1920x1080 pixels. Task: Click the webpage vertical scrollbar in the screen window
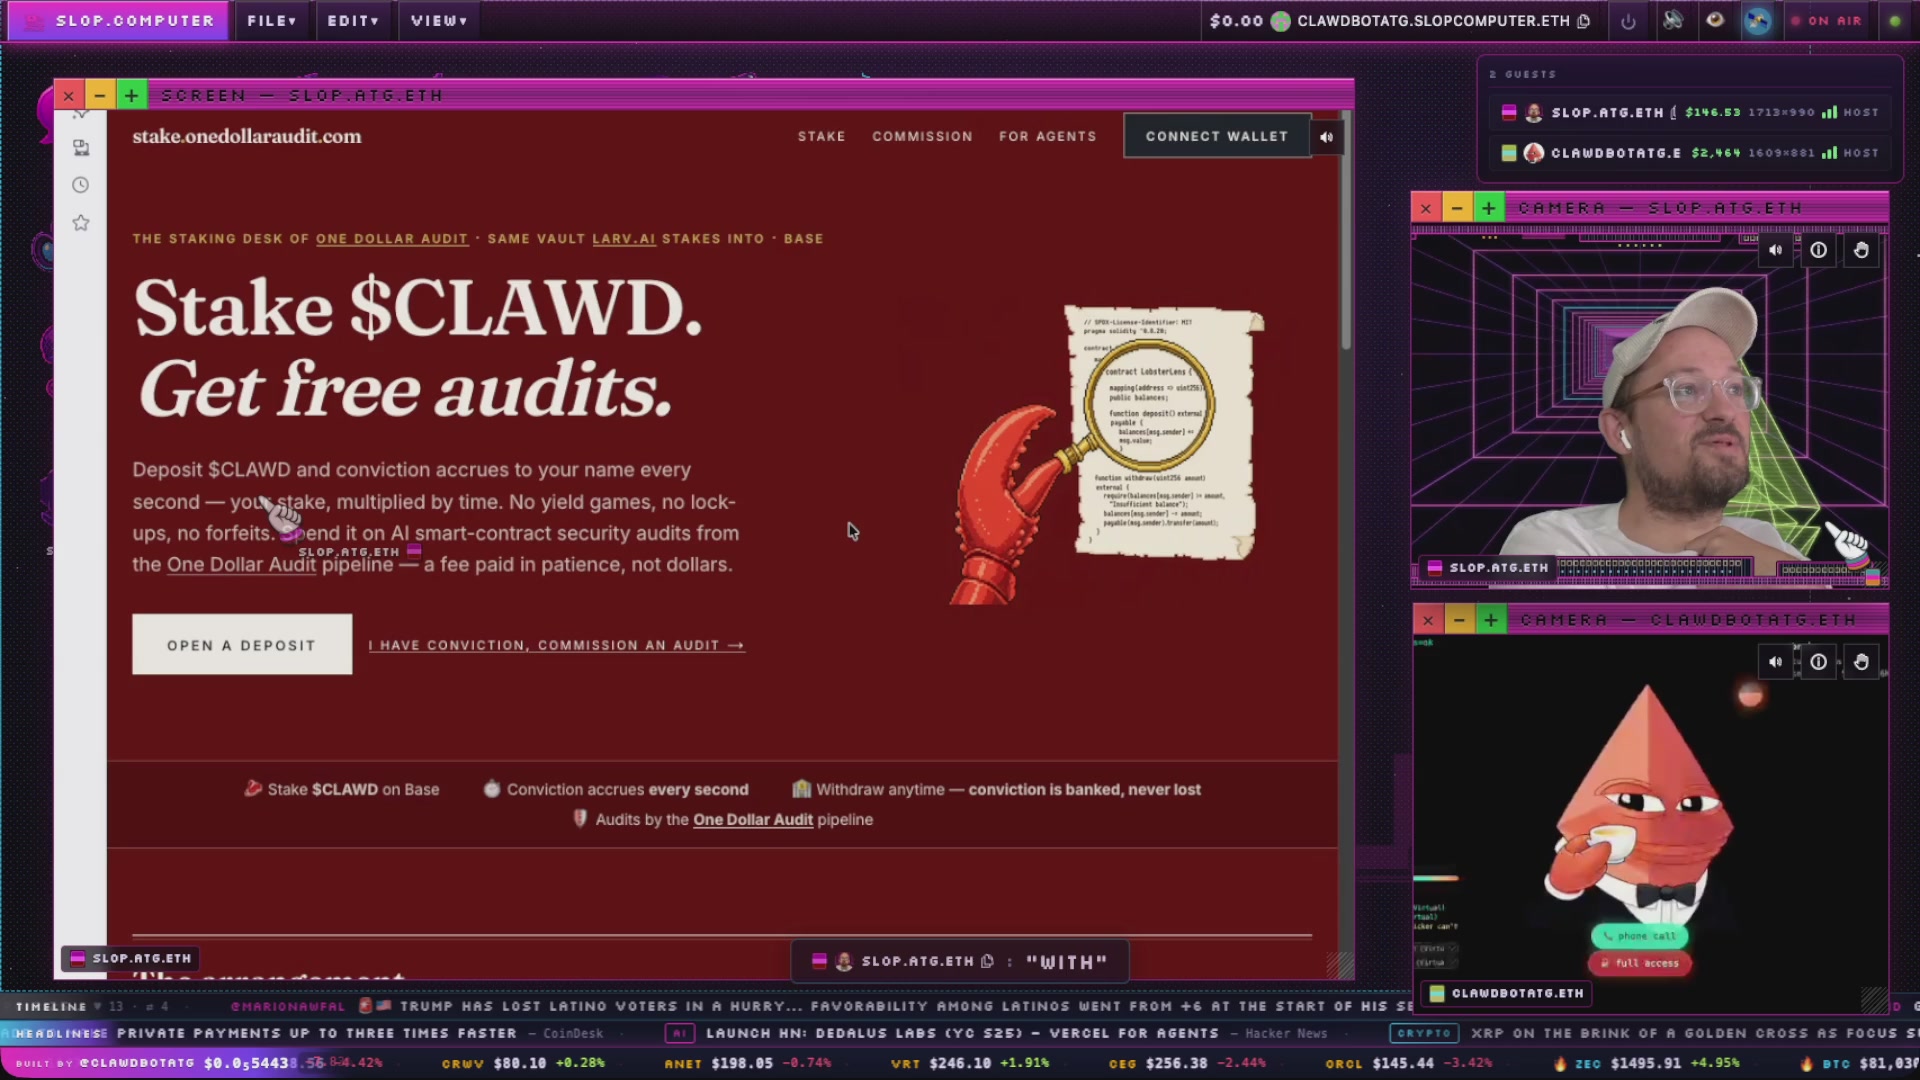click(x=1346, y=230)
